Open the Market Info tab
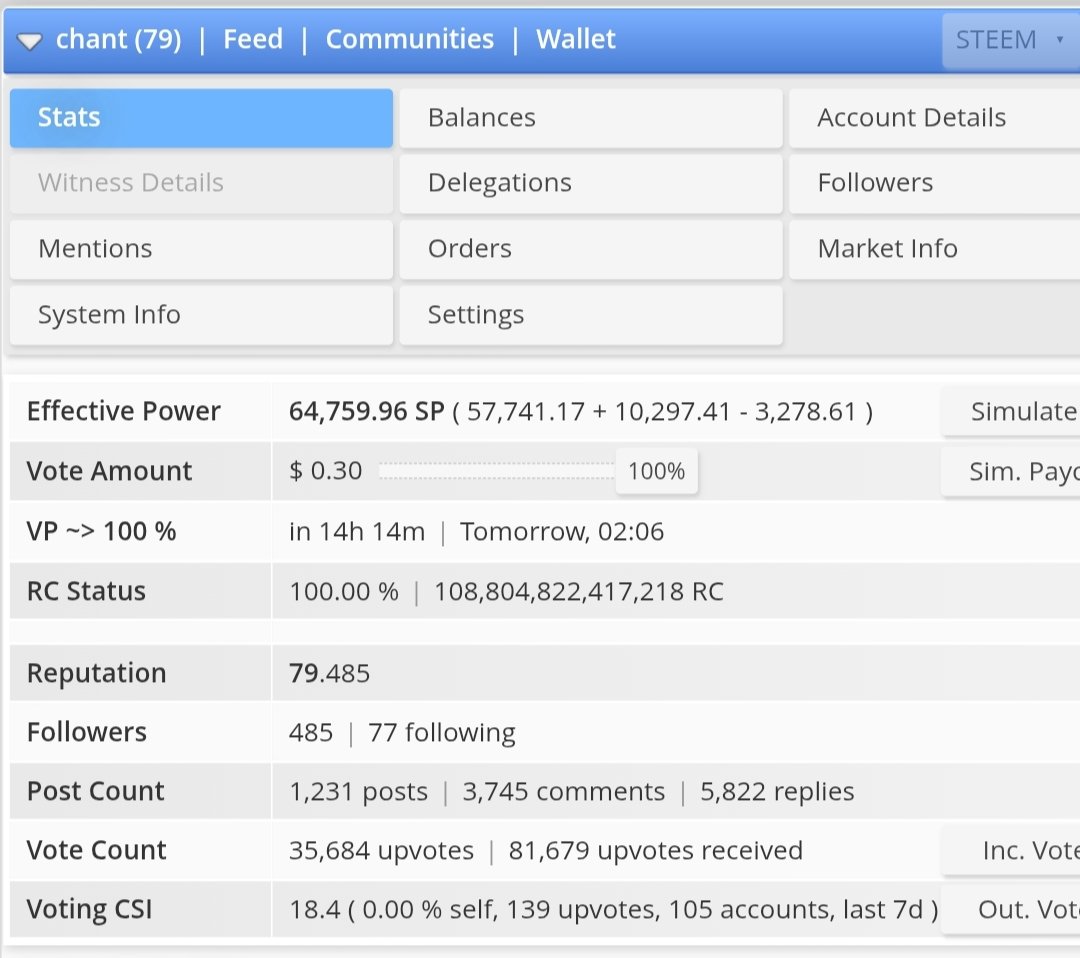The height and width of the screenshot is (958, 1080). (x=935, y=249)
